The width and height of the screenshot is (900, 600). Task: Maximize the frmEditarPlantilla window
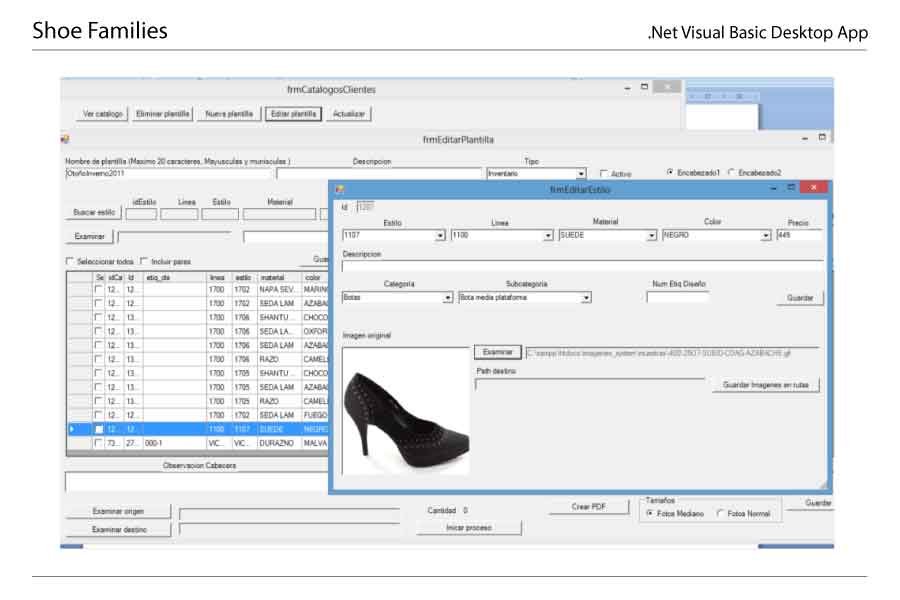tap(822, 138)
